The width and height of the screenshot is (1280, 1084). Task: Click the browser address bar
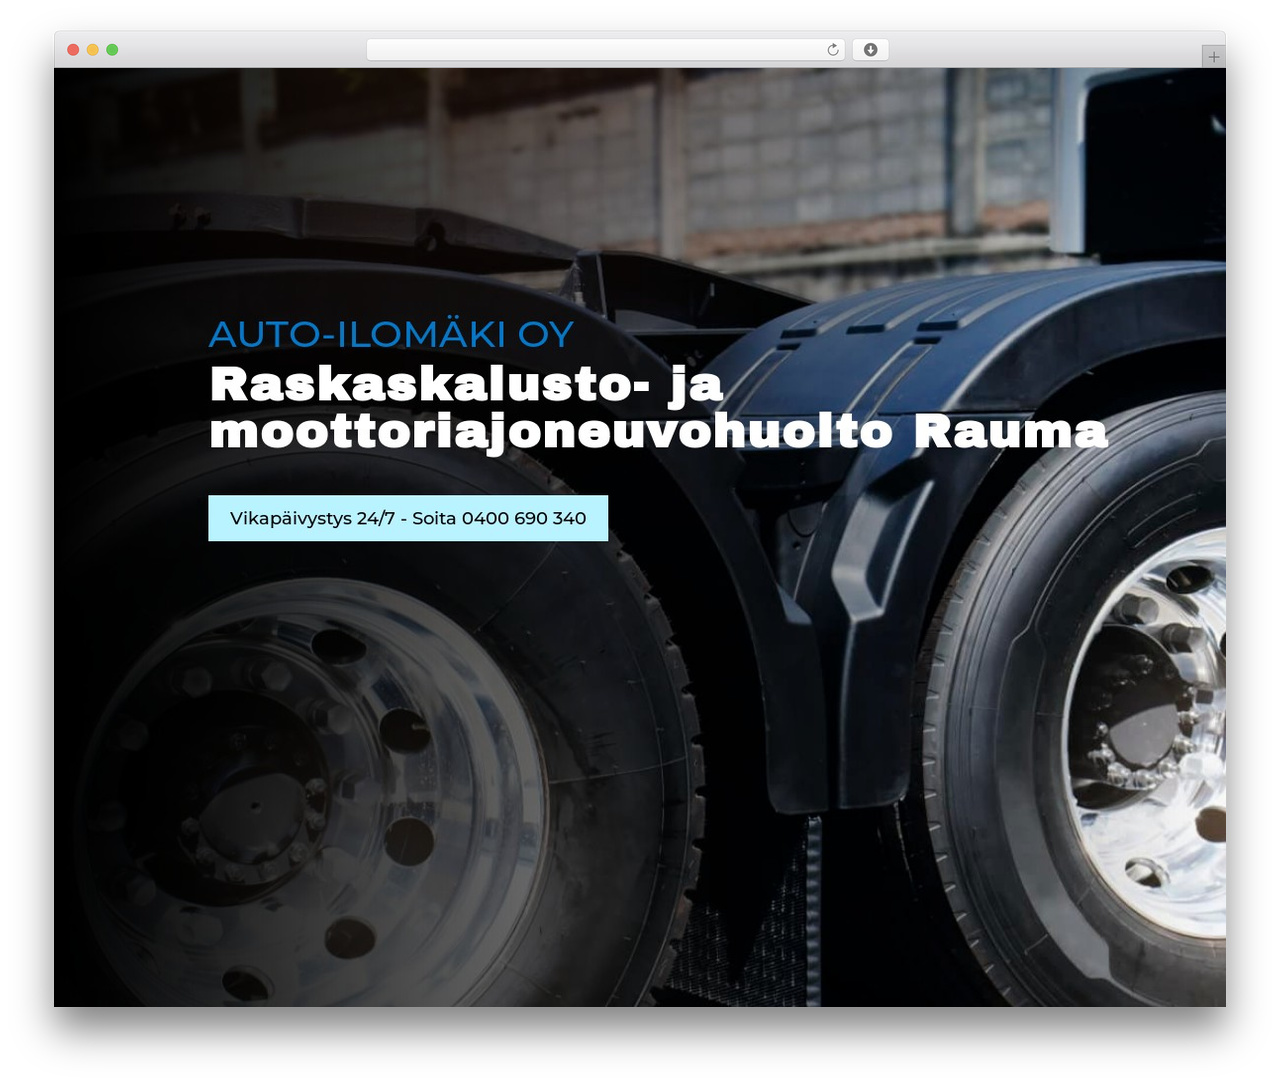(x=605, y=50)
